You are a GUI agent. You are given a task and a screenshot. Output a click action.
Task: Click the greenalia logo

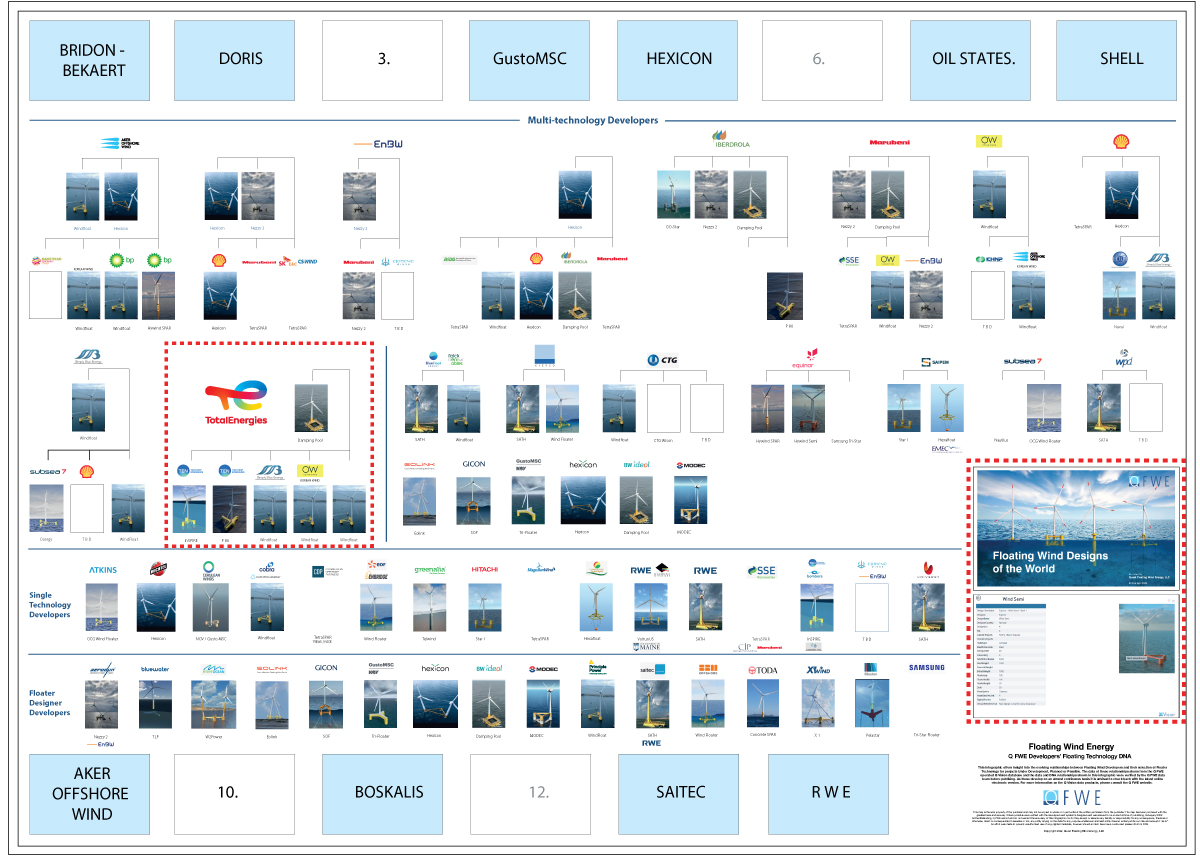pos(430,571)
